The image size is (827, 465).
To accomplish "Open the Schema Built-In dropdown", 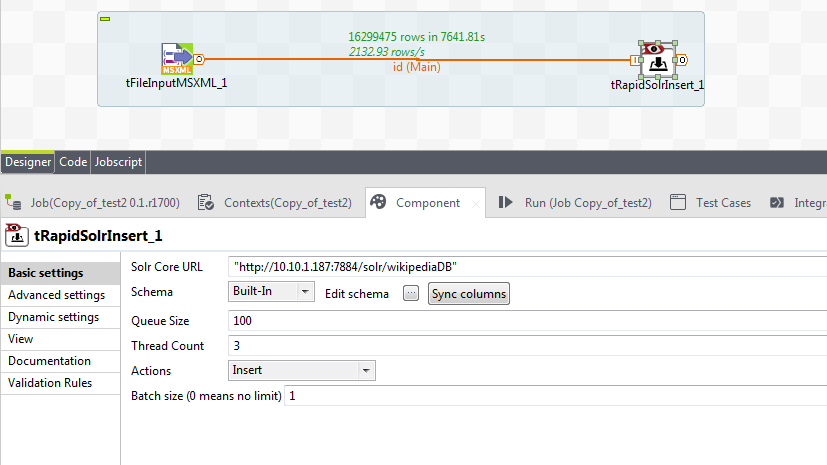I will tap(271, 292).
